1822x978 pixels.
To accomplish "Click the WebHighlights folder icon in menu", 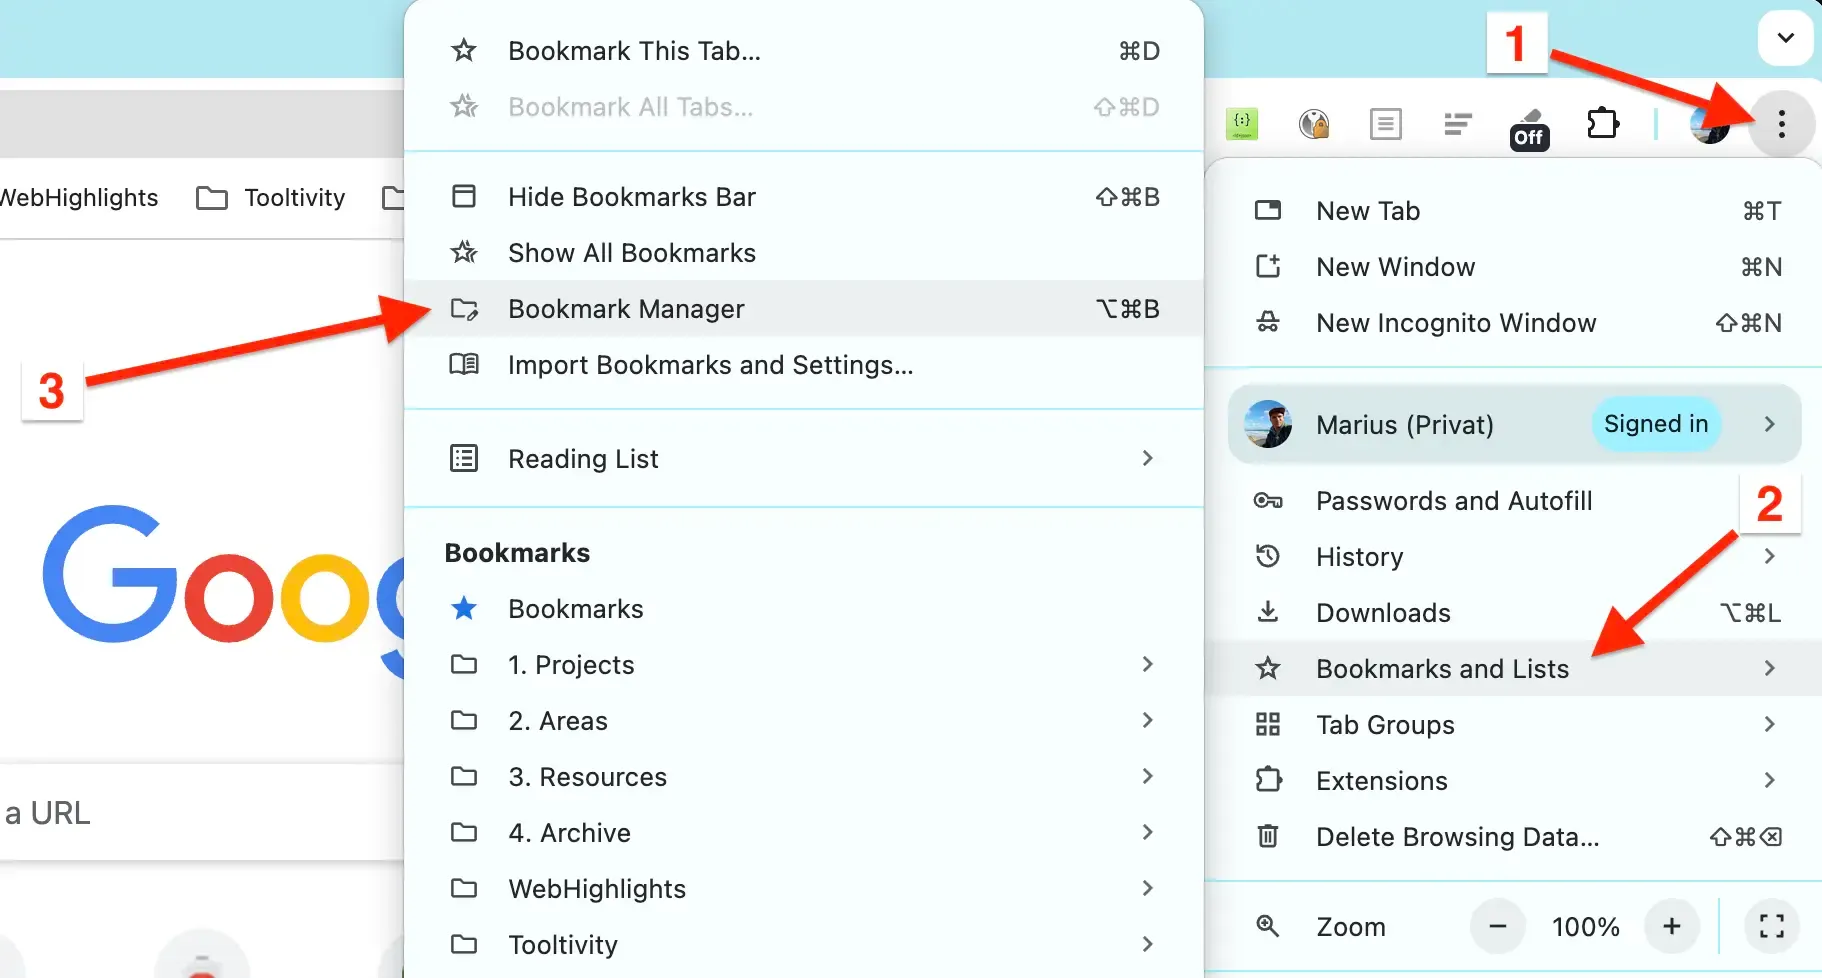I will [x=464, y=888].
